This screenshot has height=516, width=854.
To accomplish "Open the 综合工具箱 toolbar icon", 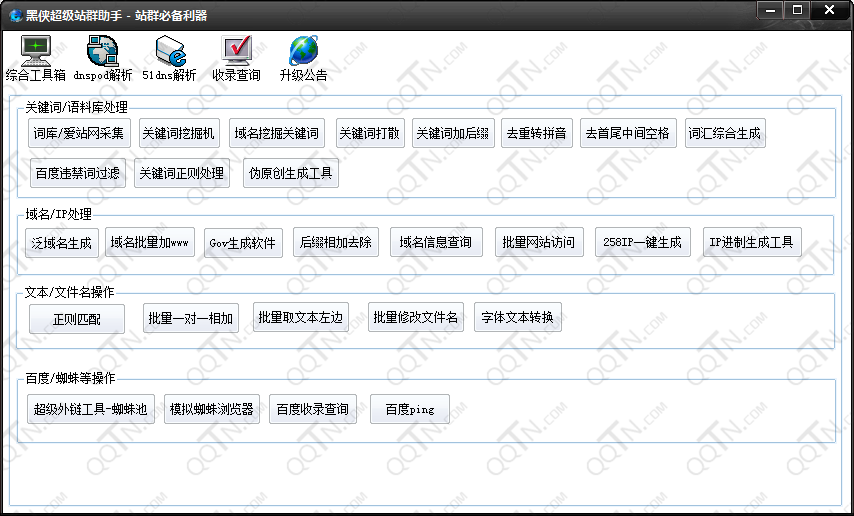I will (36, 50).
